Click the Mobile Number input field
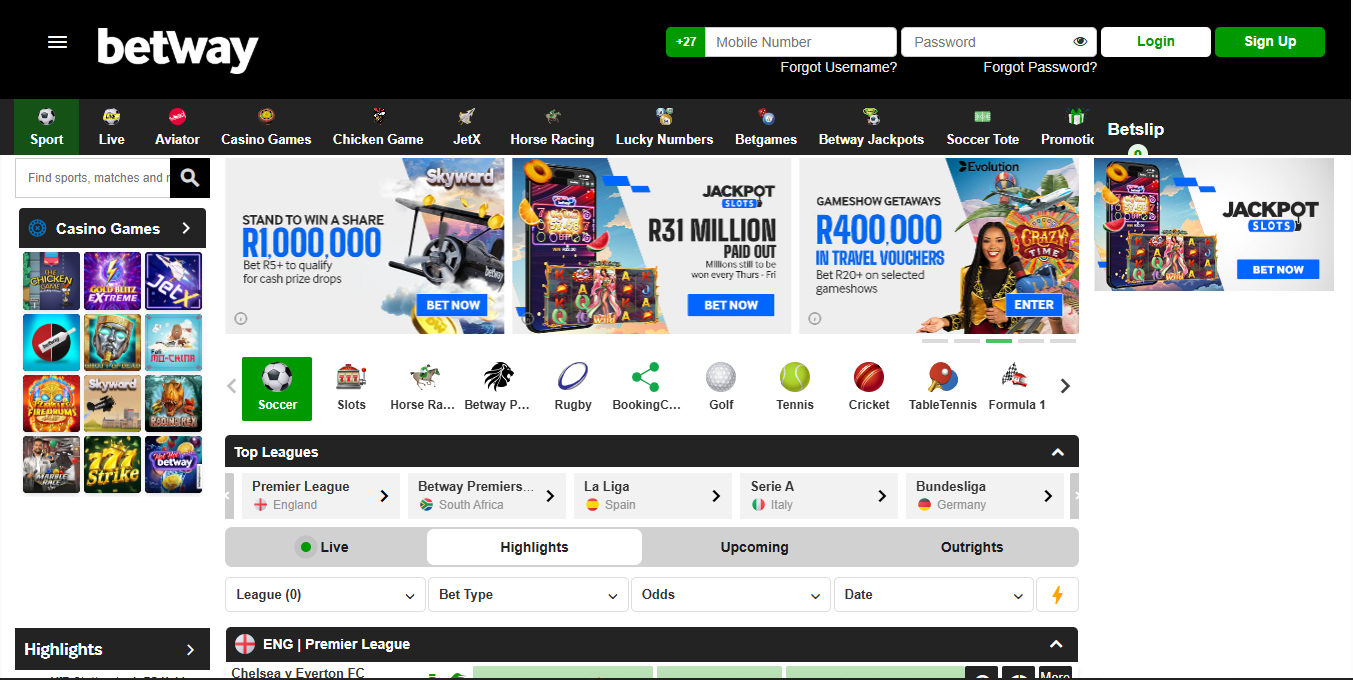1353x680 pixels. coord(800,42)
